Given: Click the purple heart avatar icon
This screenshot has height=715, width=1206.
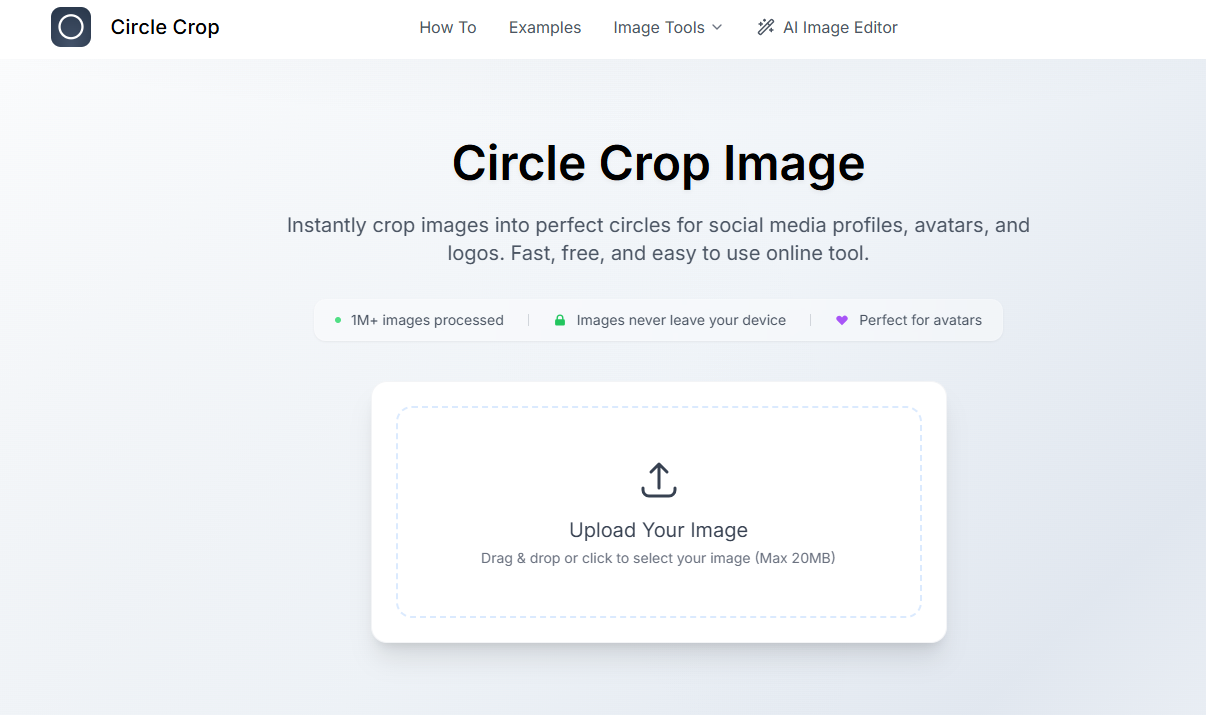Looking at the screenshot, I should pos(840,319).
